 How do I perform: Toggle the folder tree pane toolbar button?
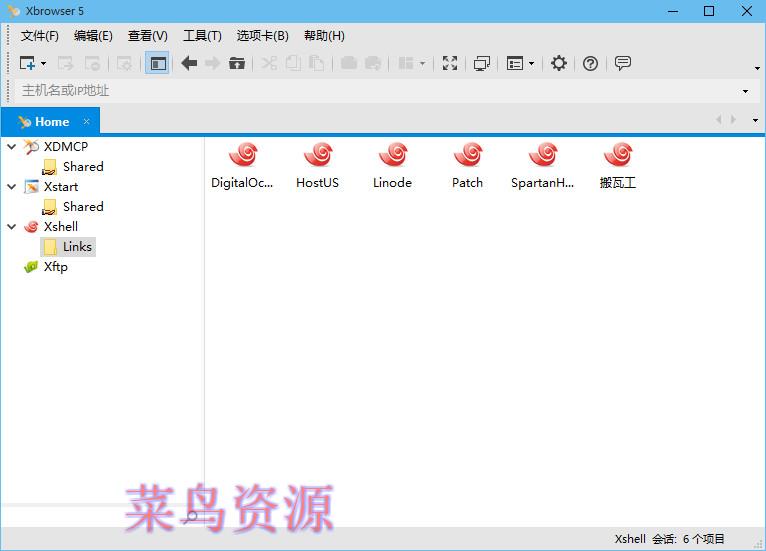(x=158, y=64)
